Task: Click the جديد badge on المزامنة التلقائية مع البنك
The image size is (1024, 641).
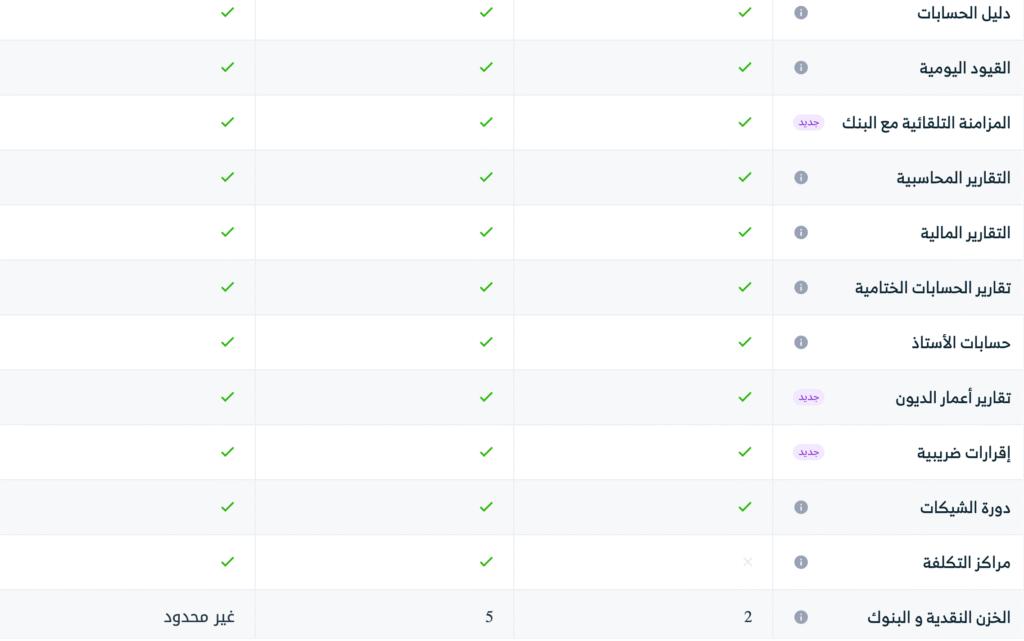Action: [x=808, y=123]
